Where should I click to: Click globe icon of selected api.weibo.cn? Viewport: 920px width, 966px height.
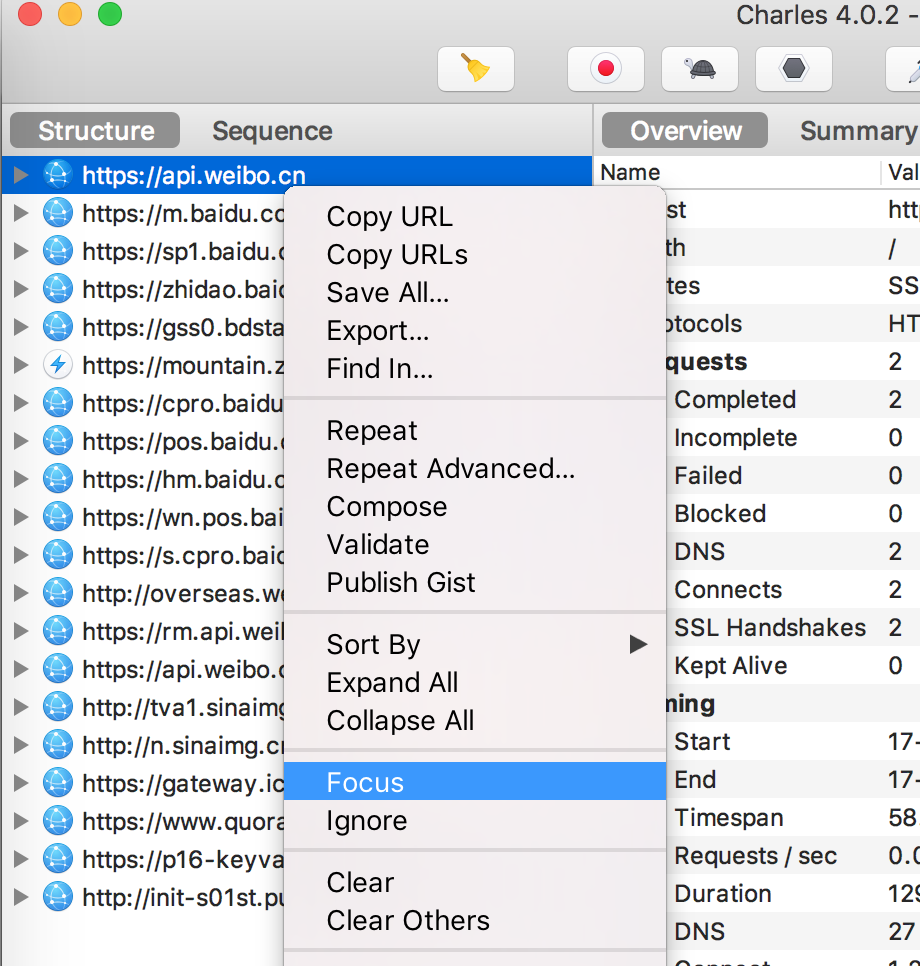[58, 175]
